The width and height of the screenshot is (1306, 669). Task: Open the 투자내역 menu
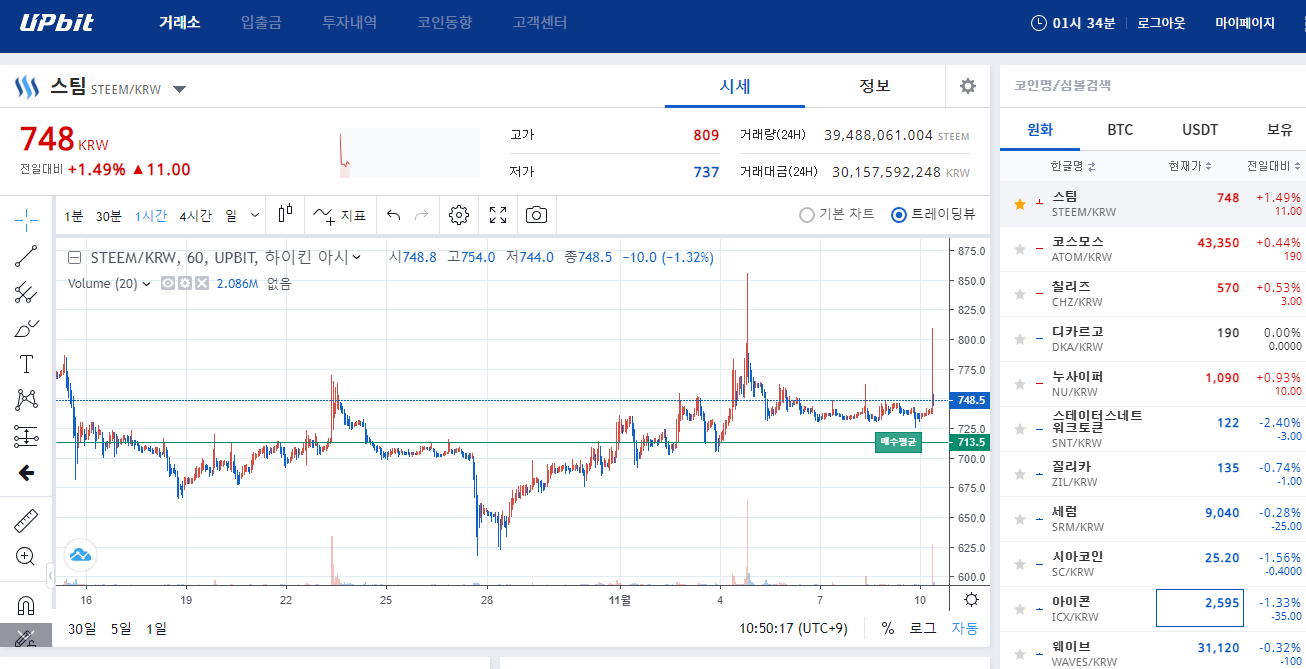350,22
